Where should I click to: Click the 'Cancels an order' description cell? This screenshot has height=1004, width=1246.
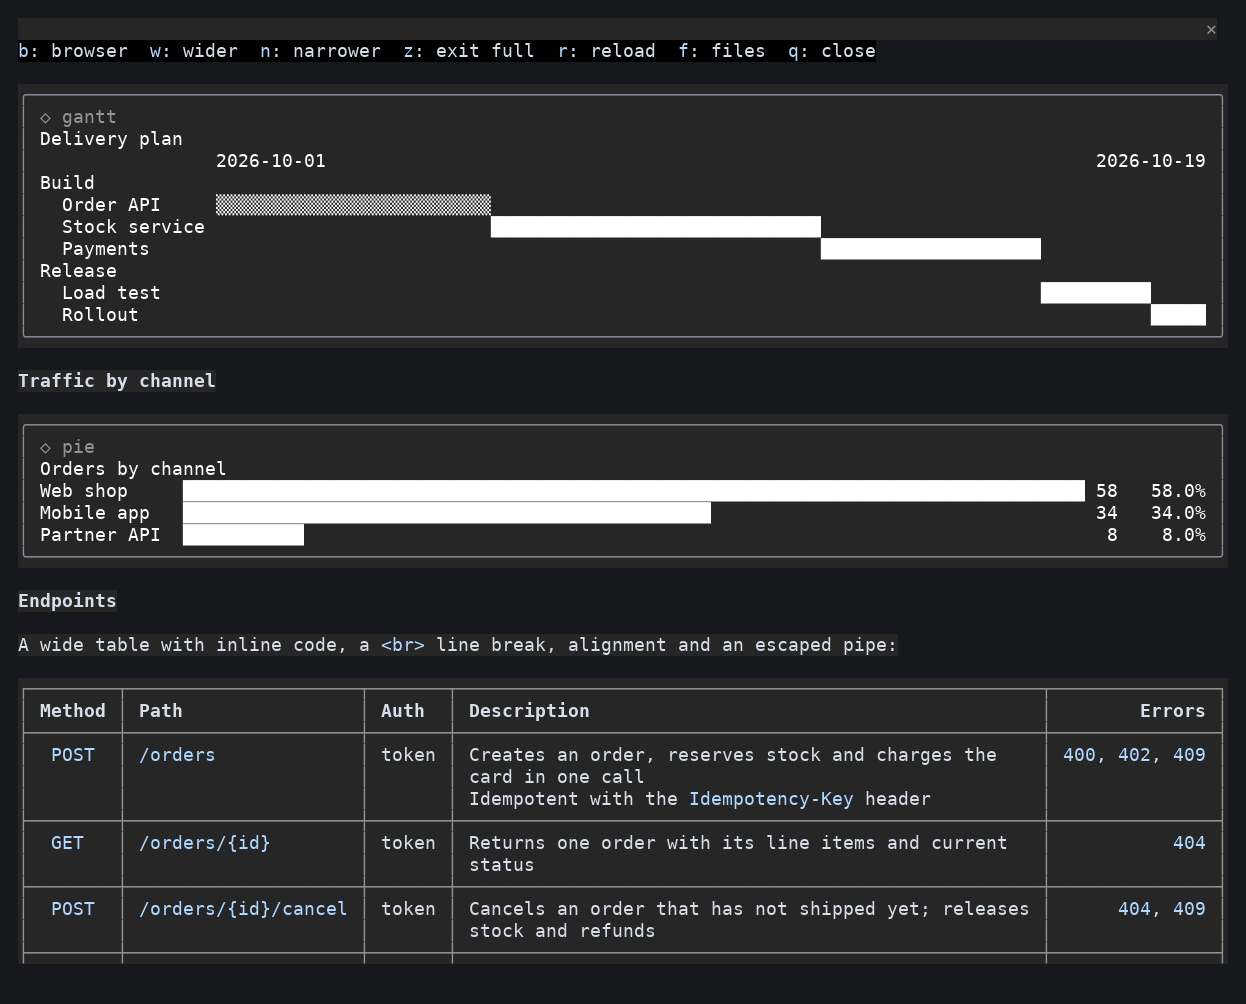coord(749,920)
